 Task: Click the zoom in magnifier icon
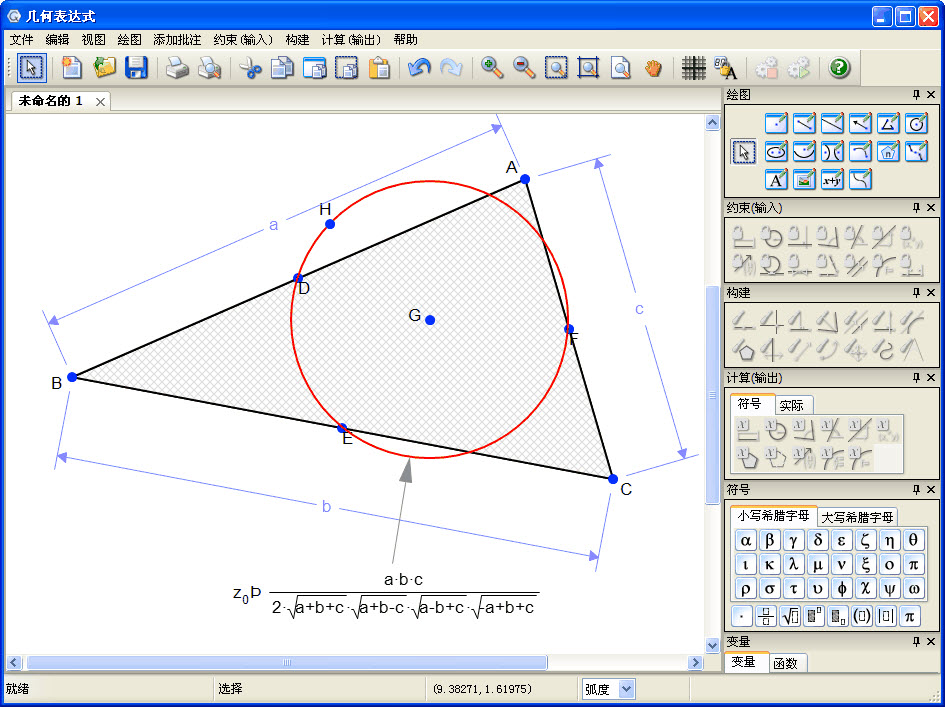[x=492, y=68]
